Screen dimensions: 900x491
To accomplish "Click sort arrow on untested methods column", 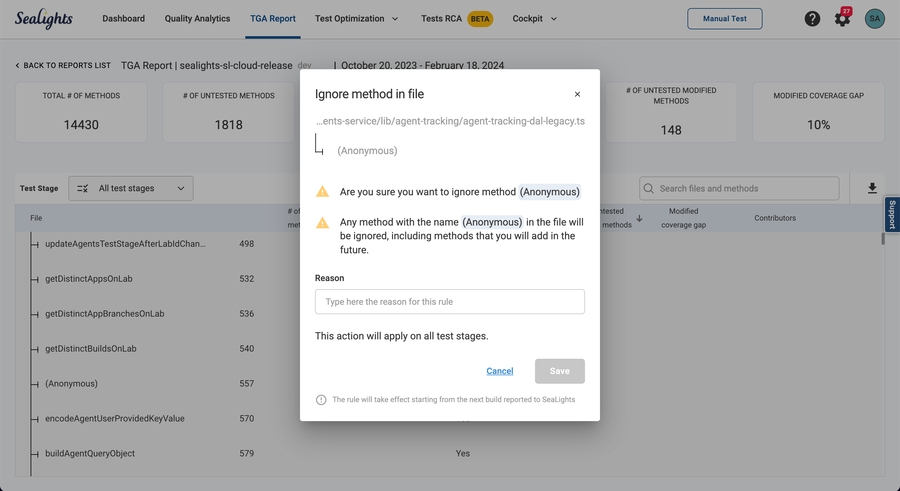I will coord(639,218).
